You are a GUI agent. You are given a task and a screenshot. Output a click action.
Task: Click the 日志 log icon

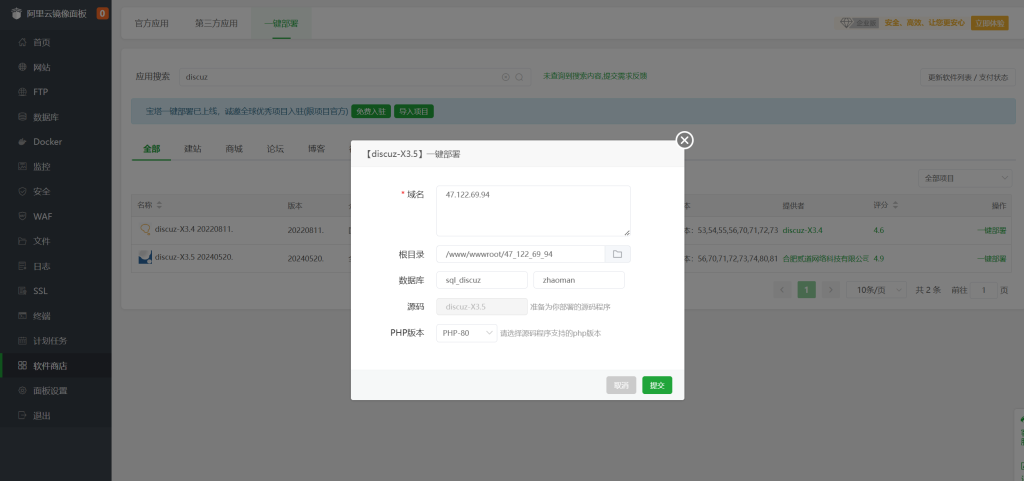(x=22, y=266)
